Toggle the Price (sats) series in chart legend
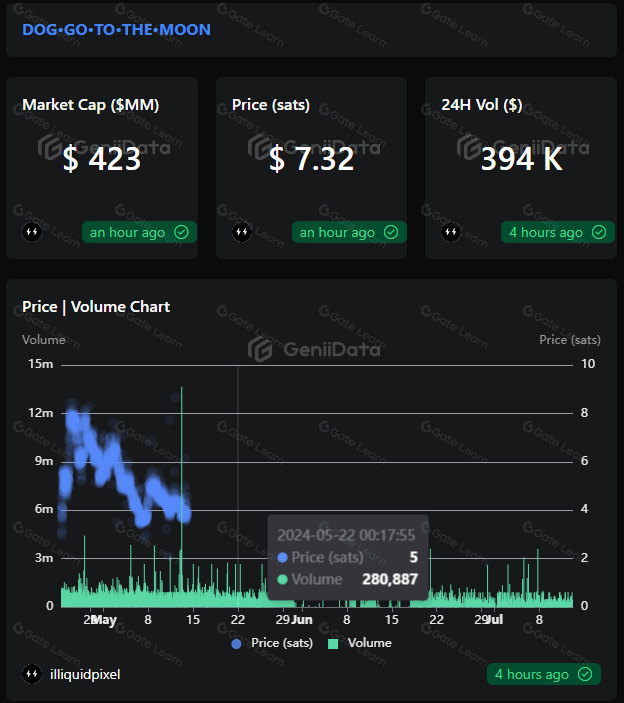The width and height of the screenshot is (624, 703). click(272, 643)
